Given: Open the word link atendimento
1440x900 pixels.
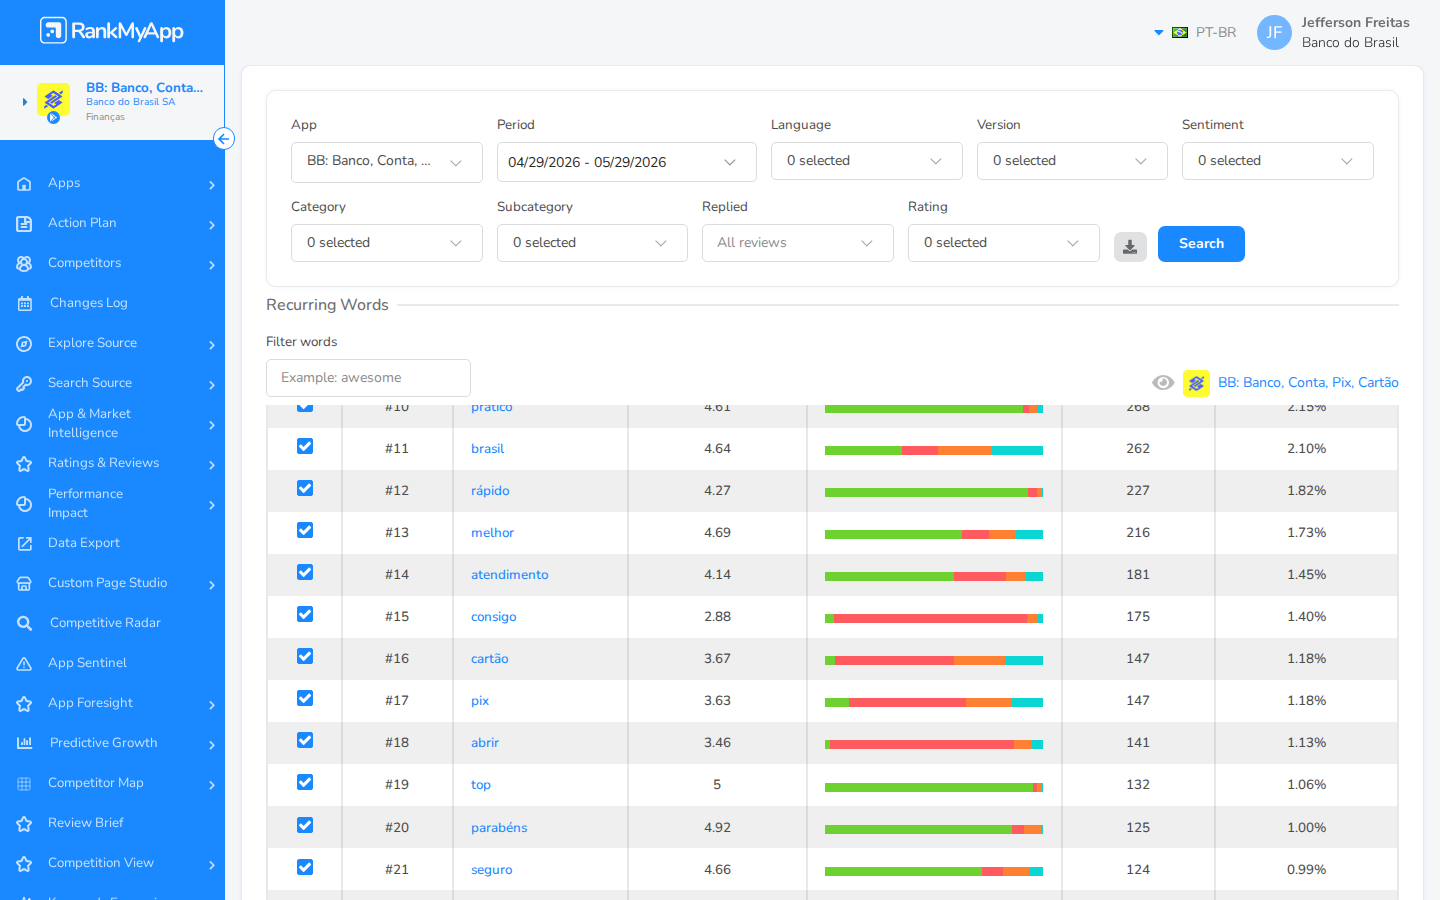Looking at the screenshot, I should click(509, 575).
